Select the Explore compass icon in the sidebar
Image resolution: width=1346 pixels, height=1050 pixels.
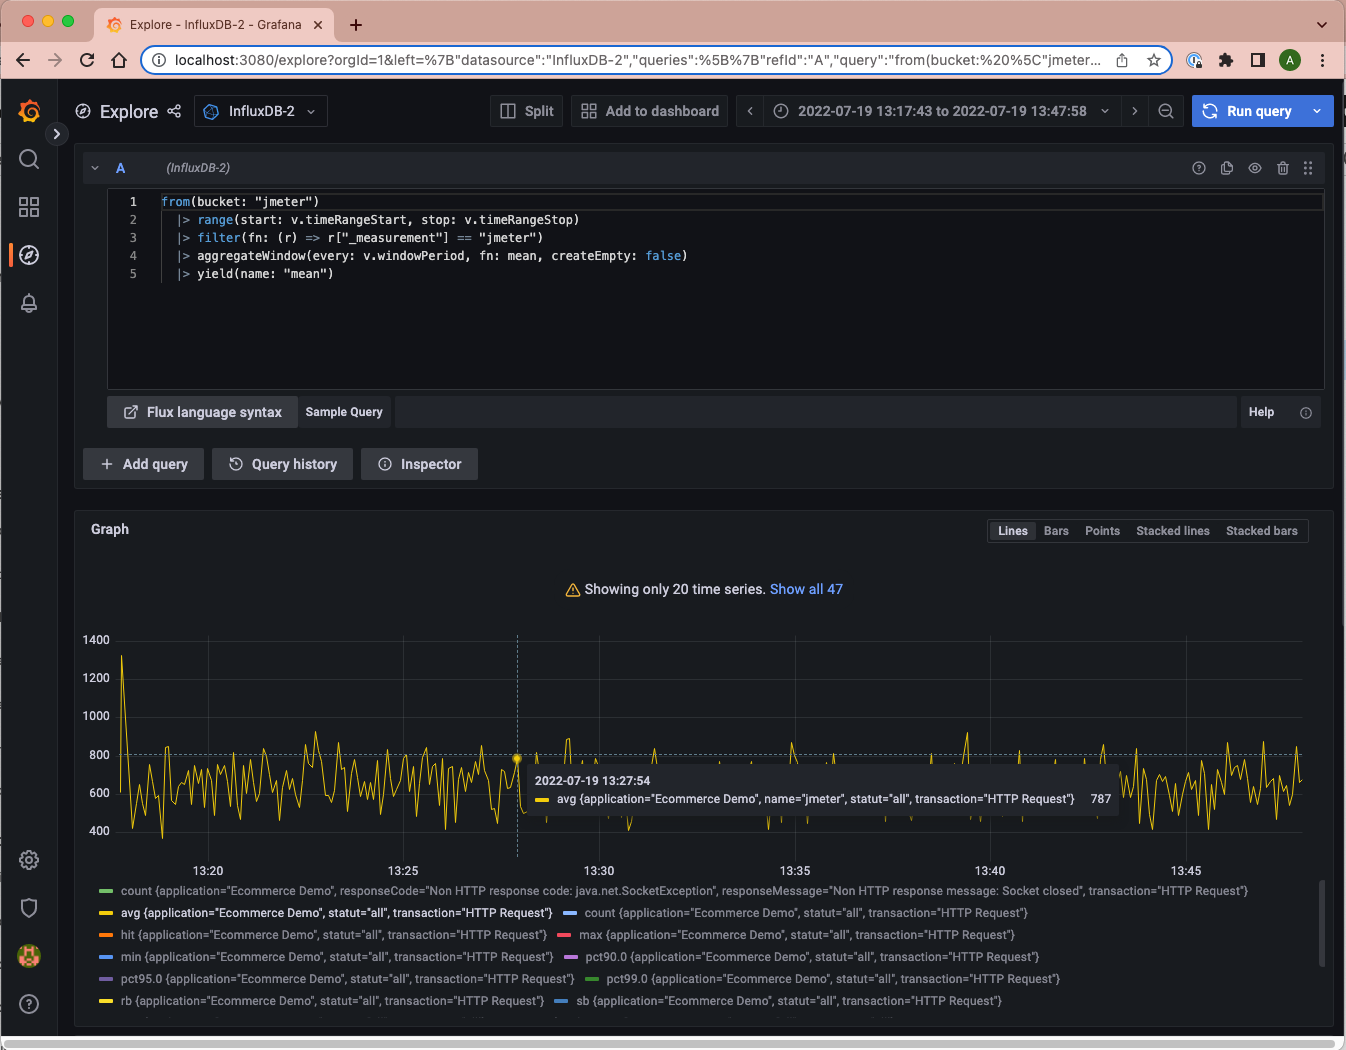point(29,255)
